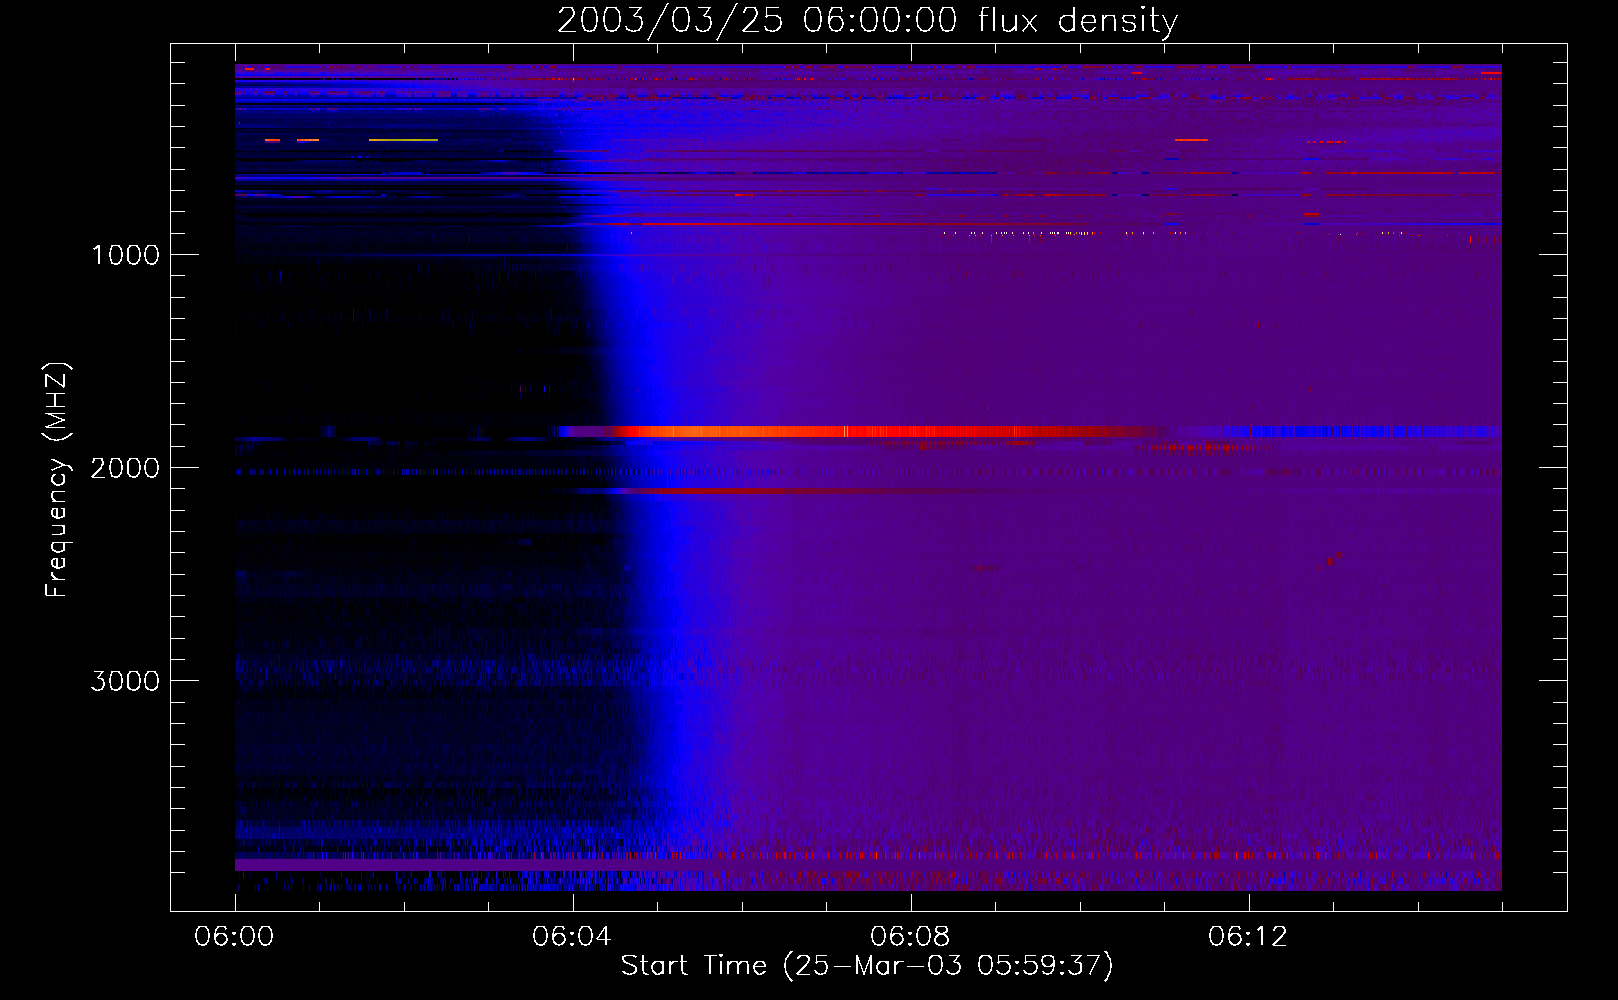This screenshot has width=1618, height=1000.
Task: Click the 'Start Time (25-Mar-03 05:59:37)' axis label
Action: (867, 966)
